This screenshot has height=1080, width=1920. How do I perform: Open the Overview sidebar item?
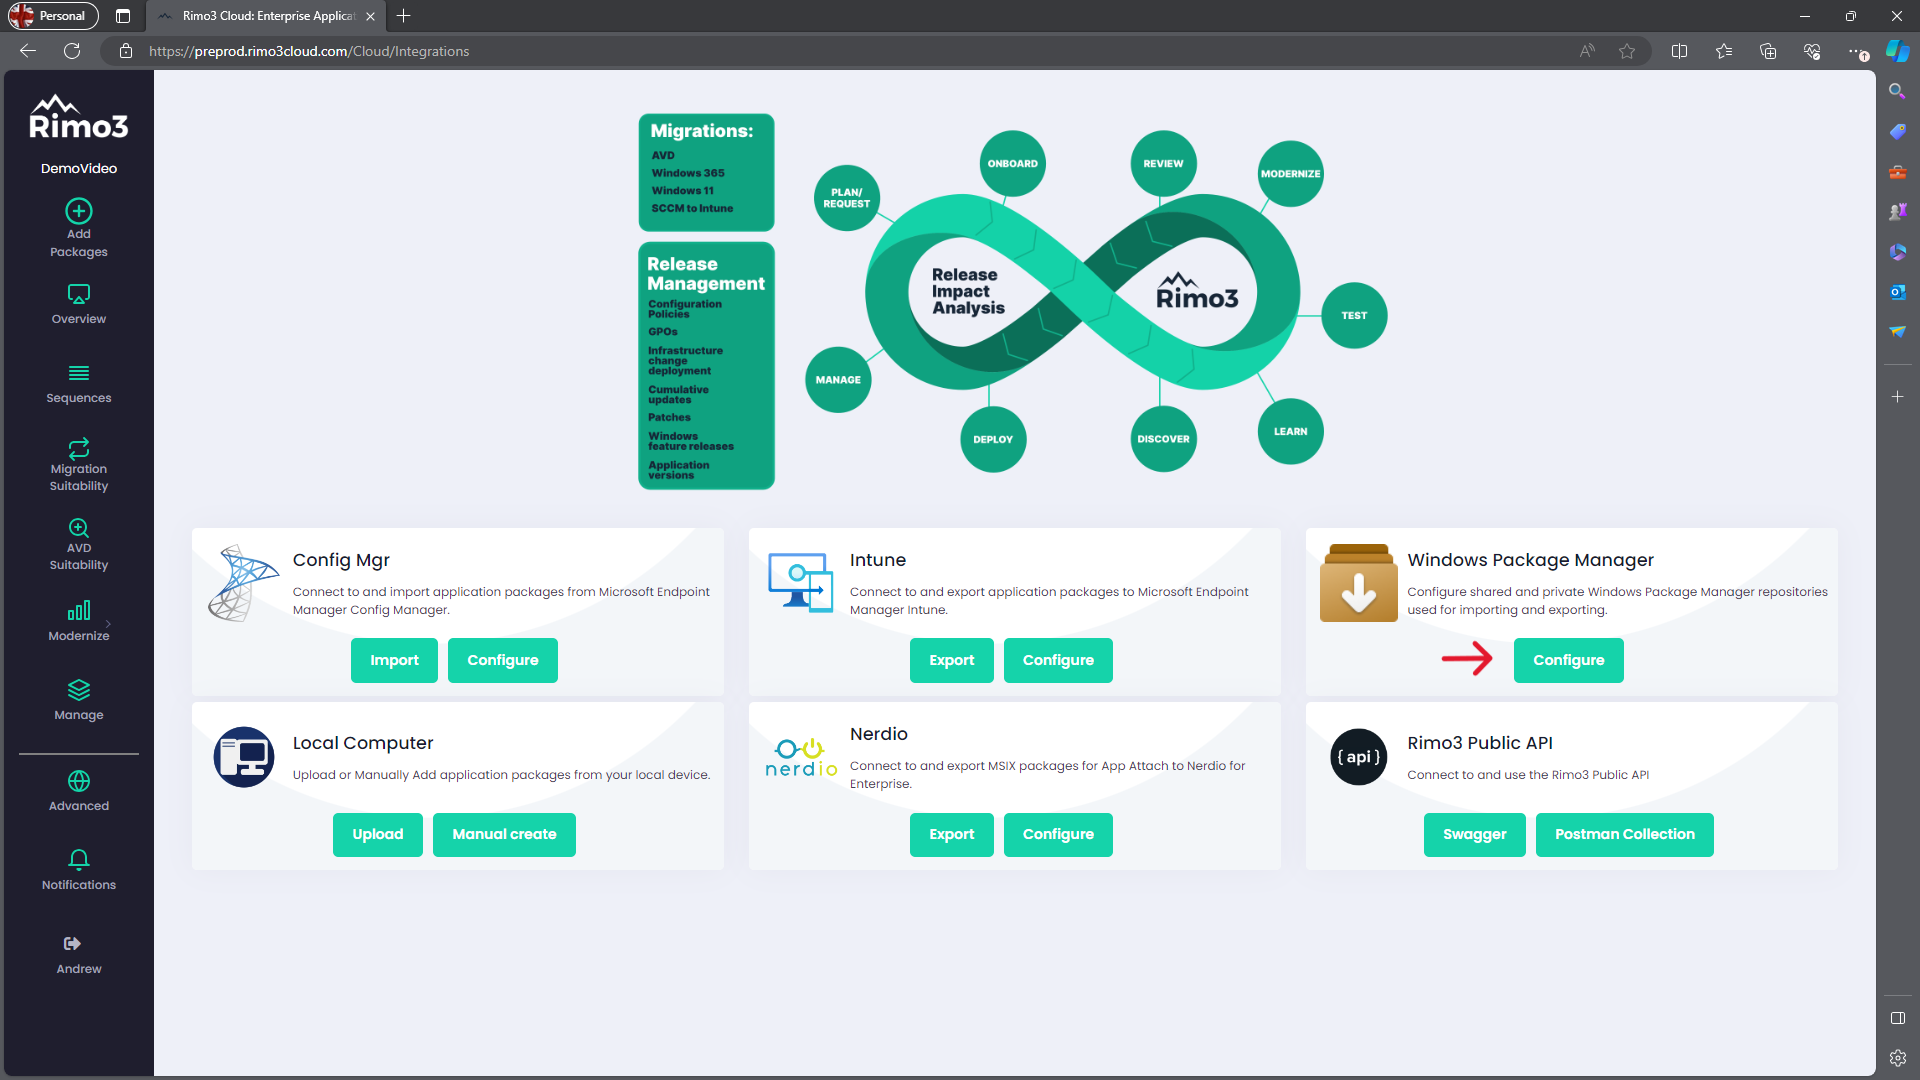(79, 304)
